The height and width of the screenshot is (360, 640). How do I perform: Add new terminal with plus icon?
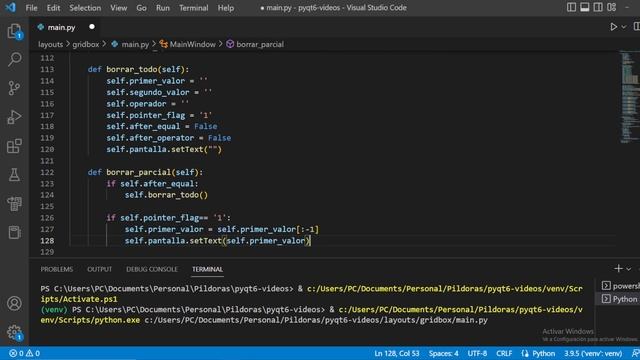coord(618,268)
